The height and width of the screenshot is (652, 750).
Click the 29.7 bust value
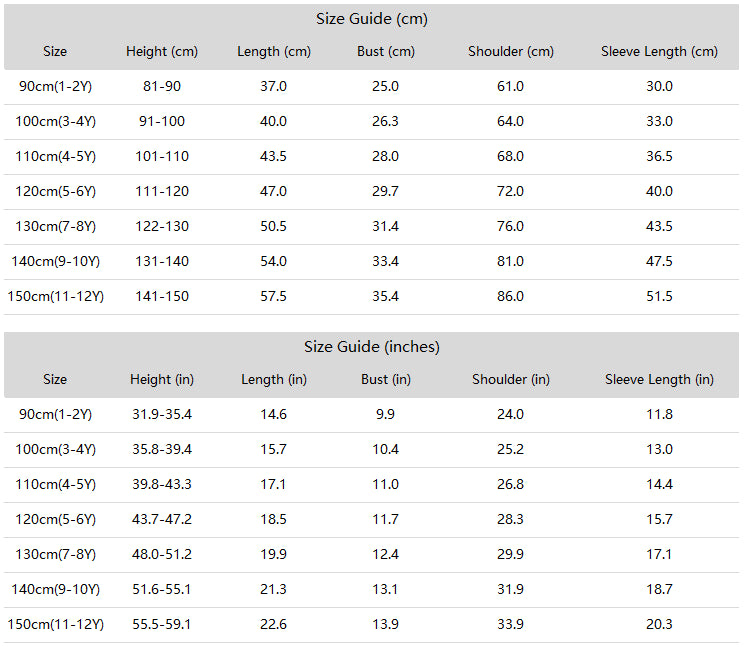click(386, 192)
